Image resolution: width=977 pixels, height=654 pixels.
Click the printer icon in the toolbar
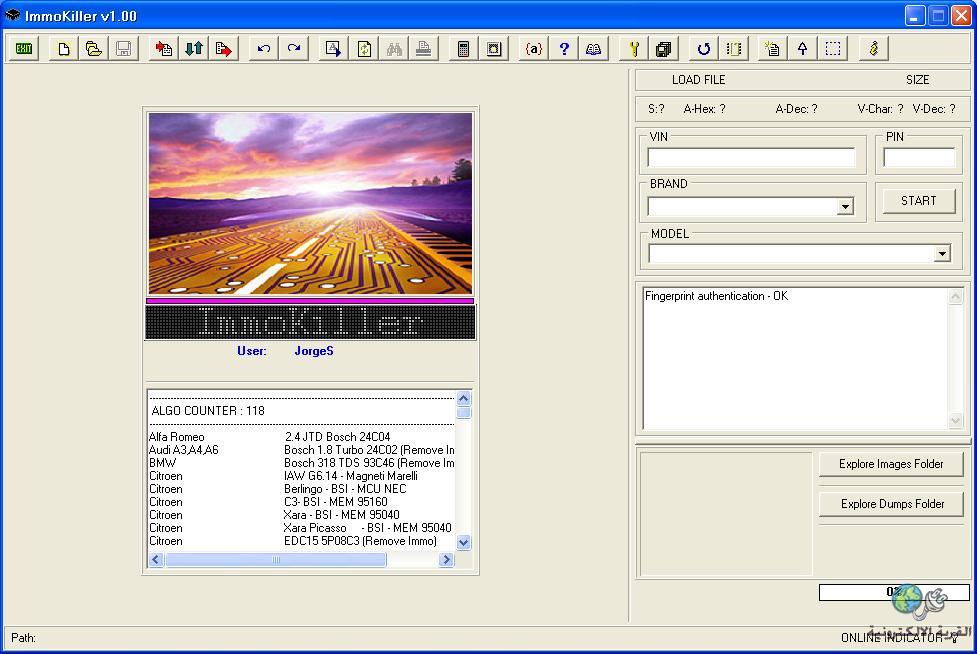[x=424, y=49]
